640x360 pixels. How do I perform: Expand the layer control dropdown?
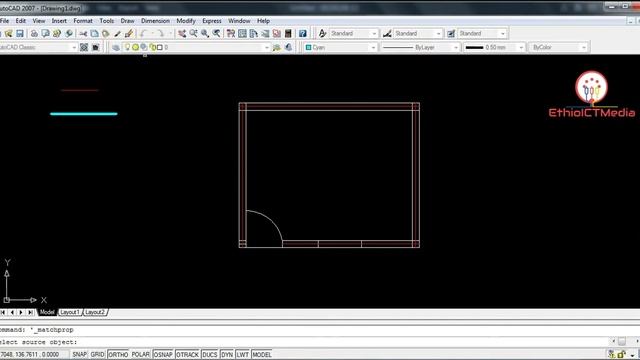click(x=267, y=47)
